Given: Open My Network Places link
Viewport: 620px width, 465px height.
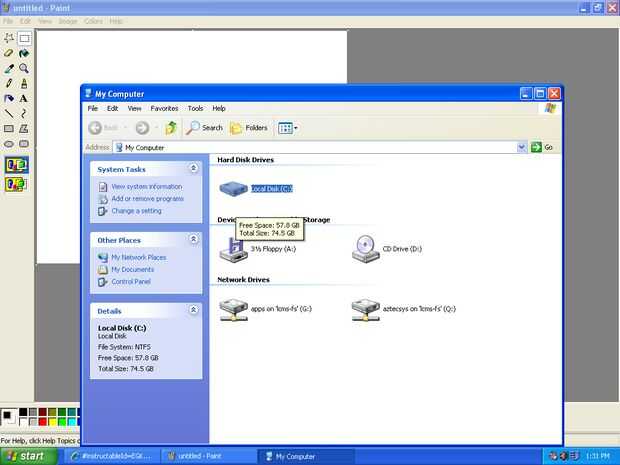Looking at the screenshot, I should pos(138,257).
